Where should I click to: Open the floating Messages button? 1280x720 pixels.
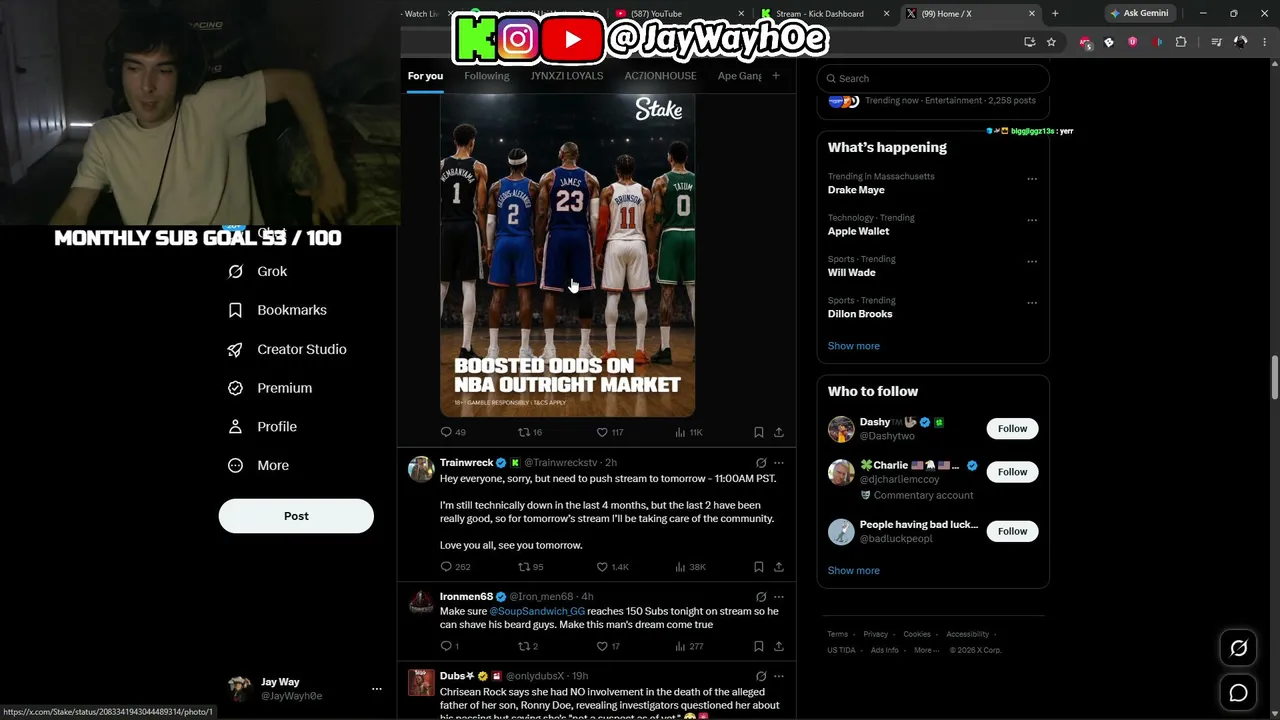1238,693
